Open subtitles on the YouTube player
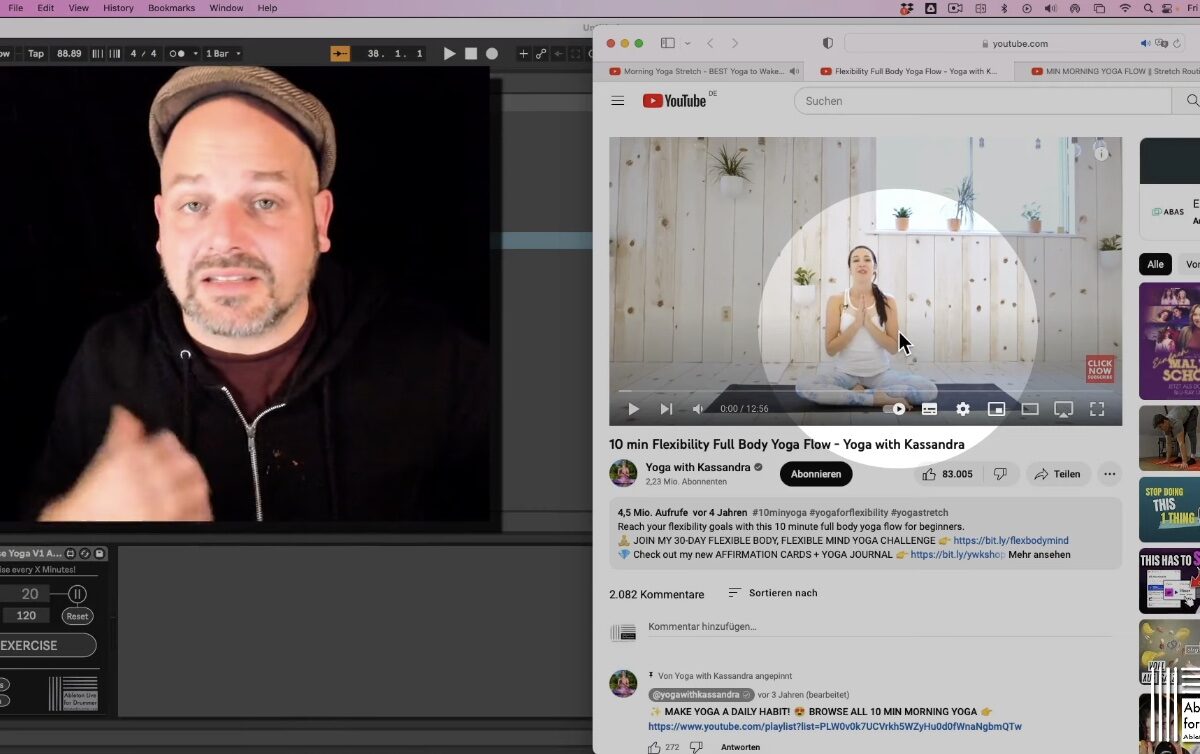Image resolution: width=1200 pixels, height=754 pixels. (x=929, y=409)
